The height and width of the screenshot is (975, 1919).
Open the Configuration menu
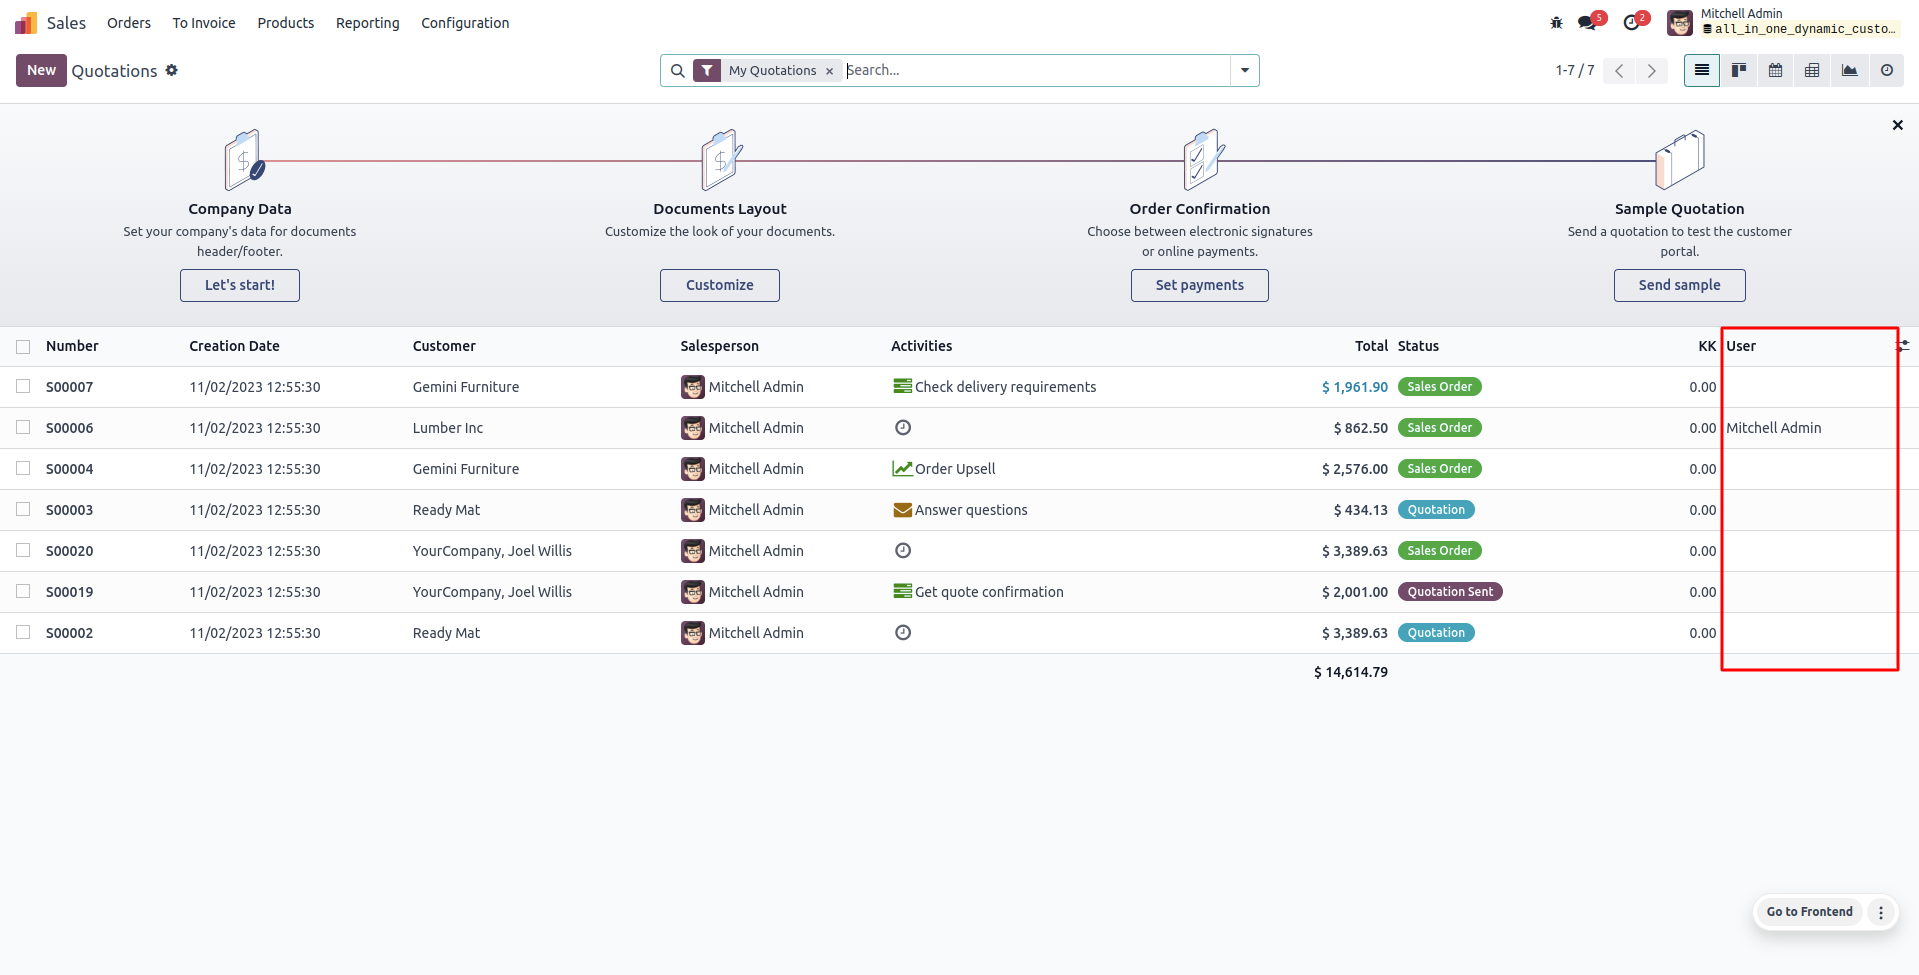coord(465,23)
